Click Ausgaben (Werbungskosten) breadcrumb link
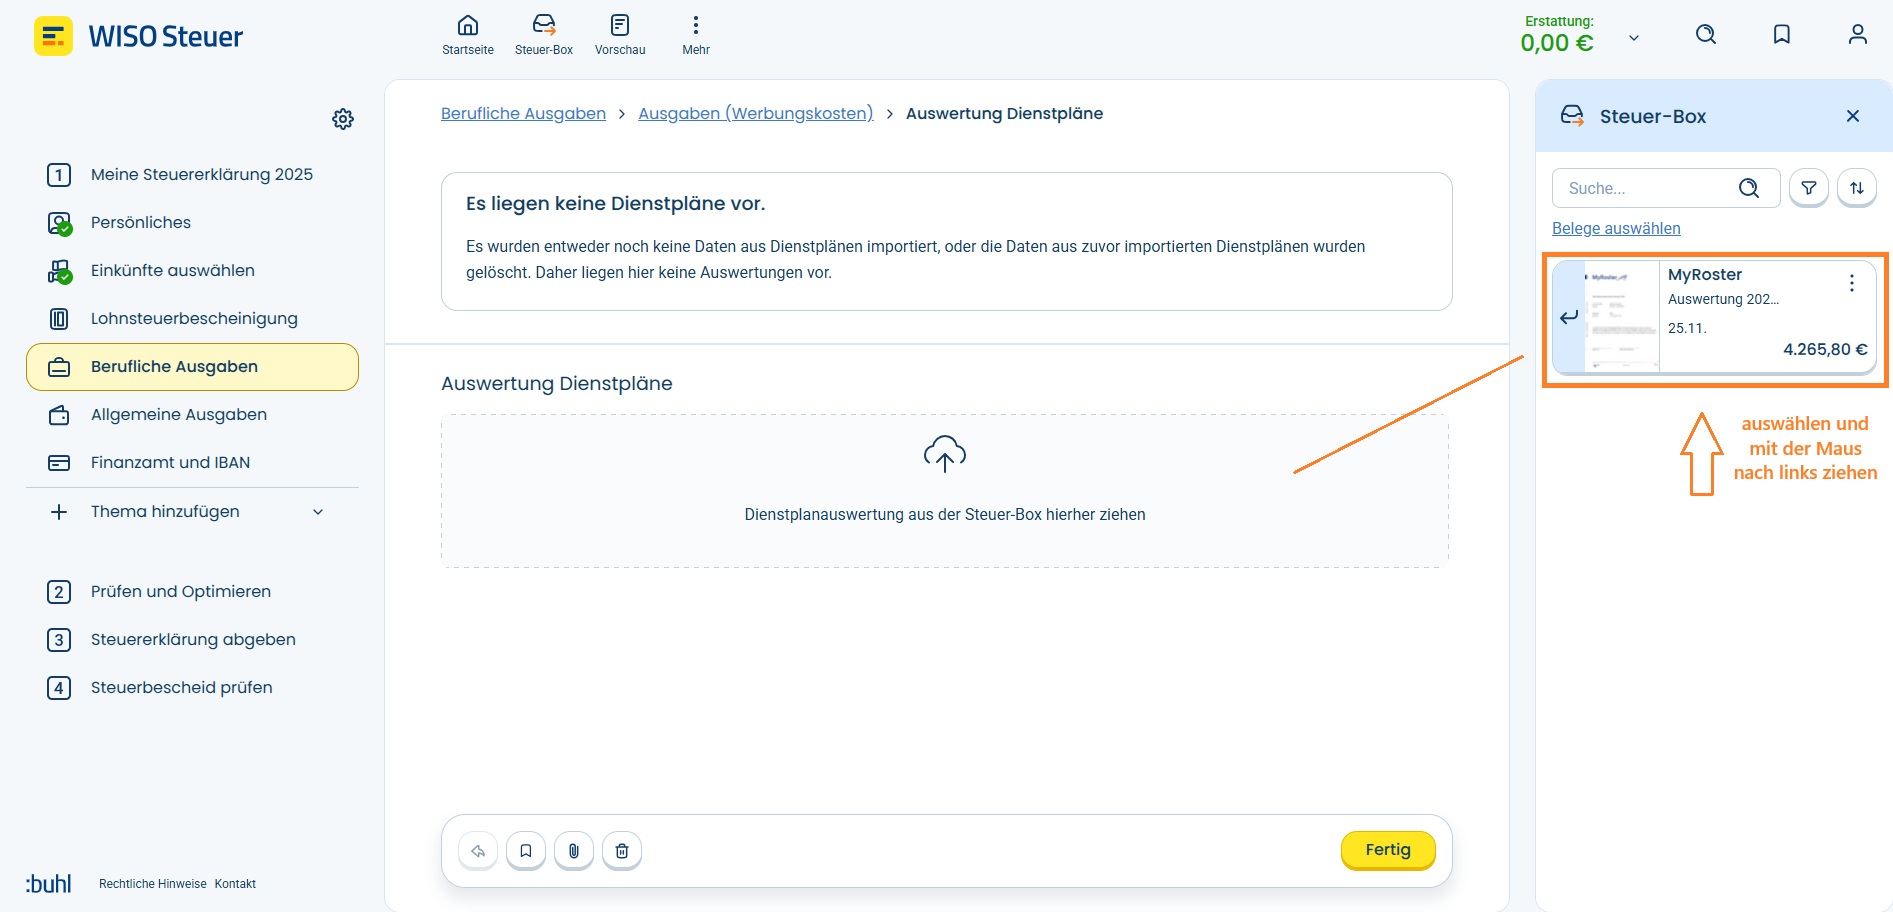Viewport: 1893px width, 912px height. click(756, 114)
